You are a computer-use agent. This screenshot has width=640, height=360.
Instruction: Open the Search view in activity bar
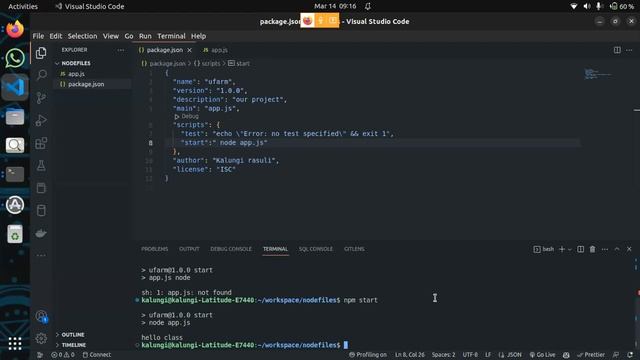point(41,75)
